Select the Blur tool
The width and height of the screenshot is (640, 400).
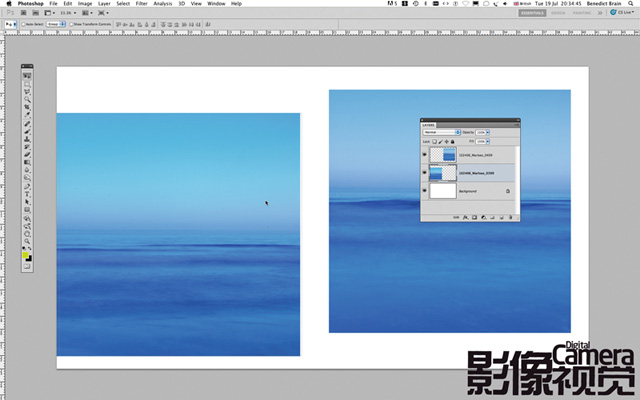pos(27,170)
